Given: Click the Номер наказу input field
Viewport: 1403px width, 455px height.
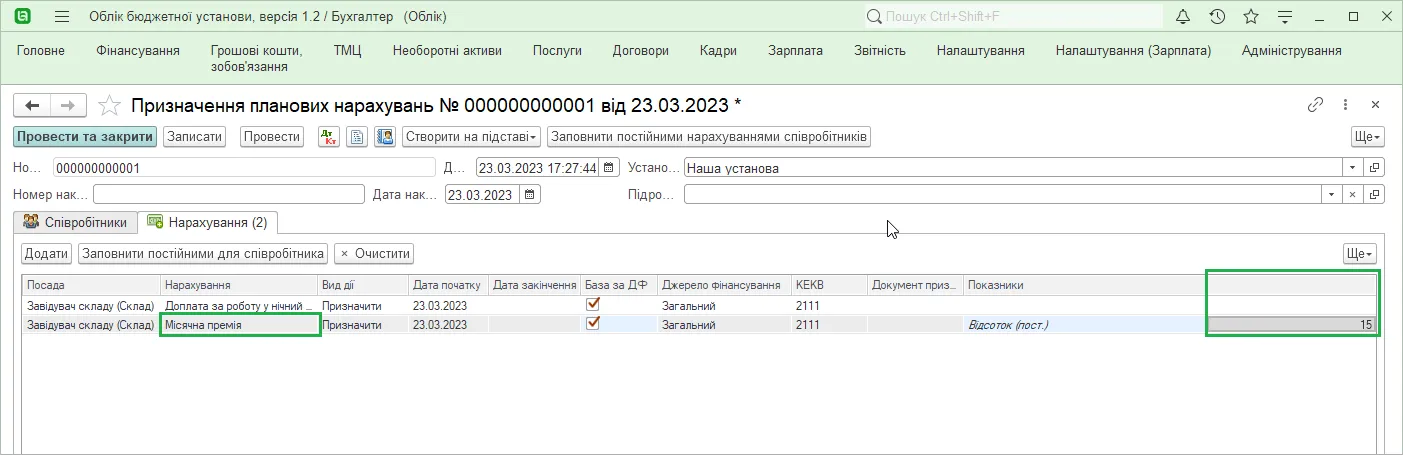Looking at the screenshot, I should [229, 195].
